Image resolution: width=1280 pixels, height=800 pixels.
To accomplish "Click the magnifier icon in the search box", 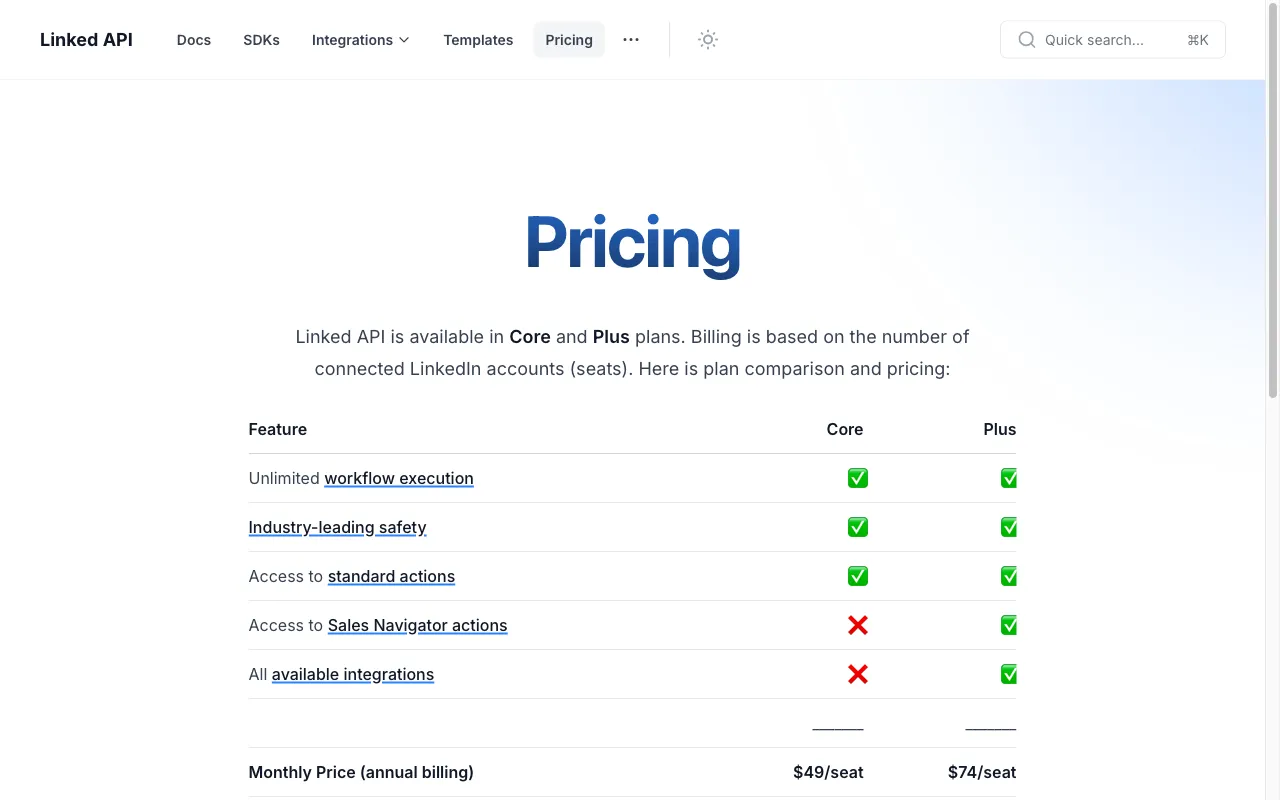I will point(1027,40).
